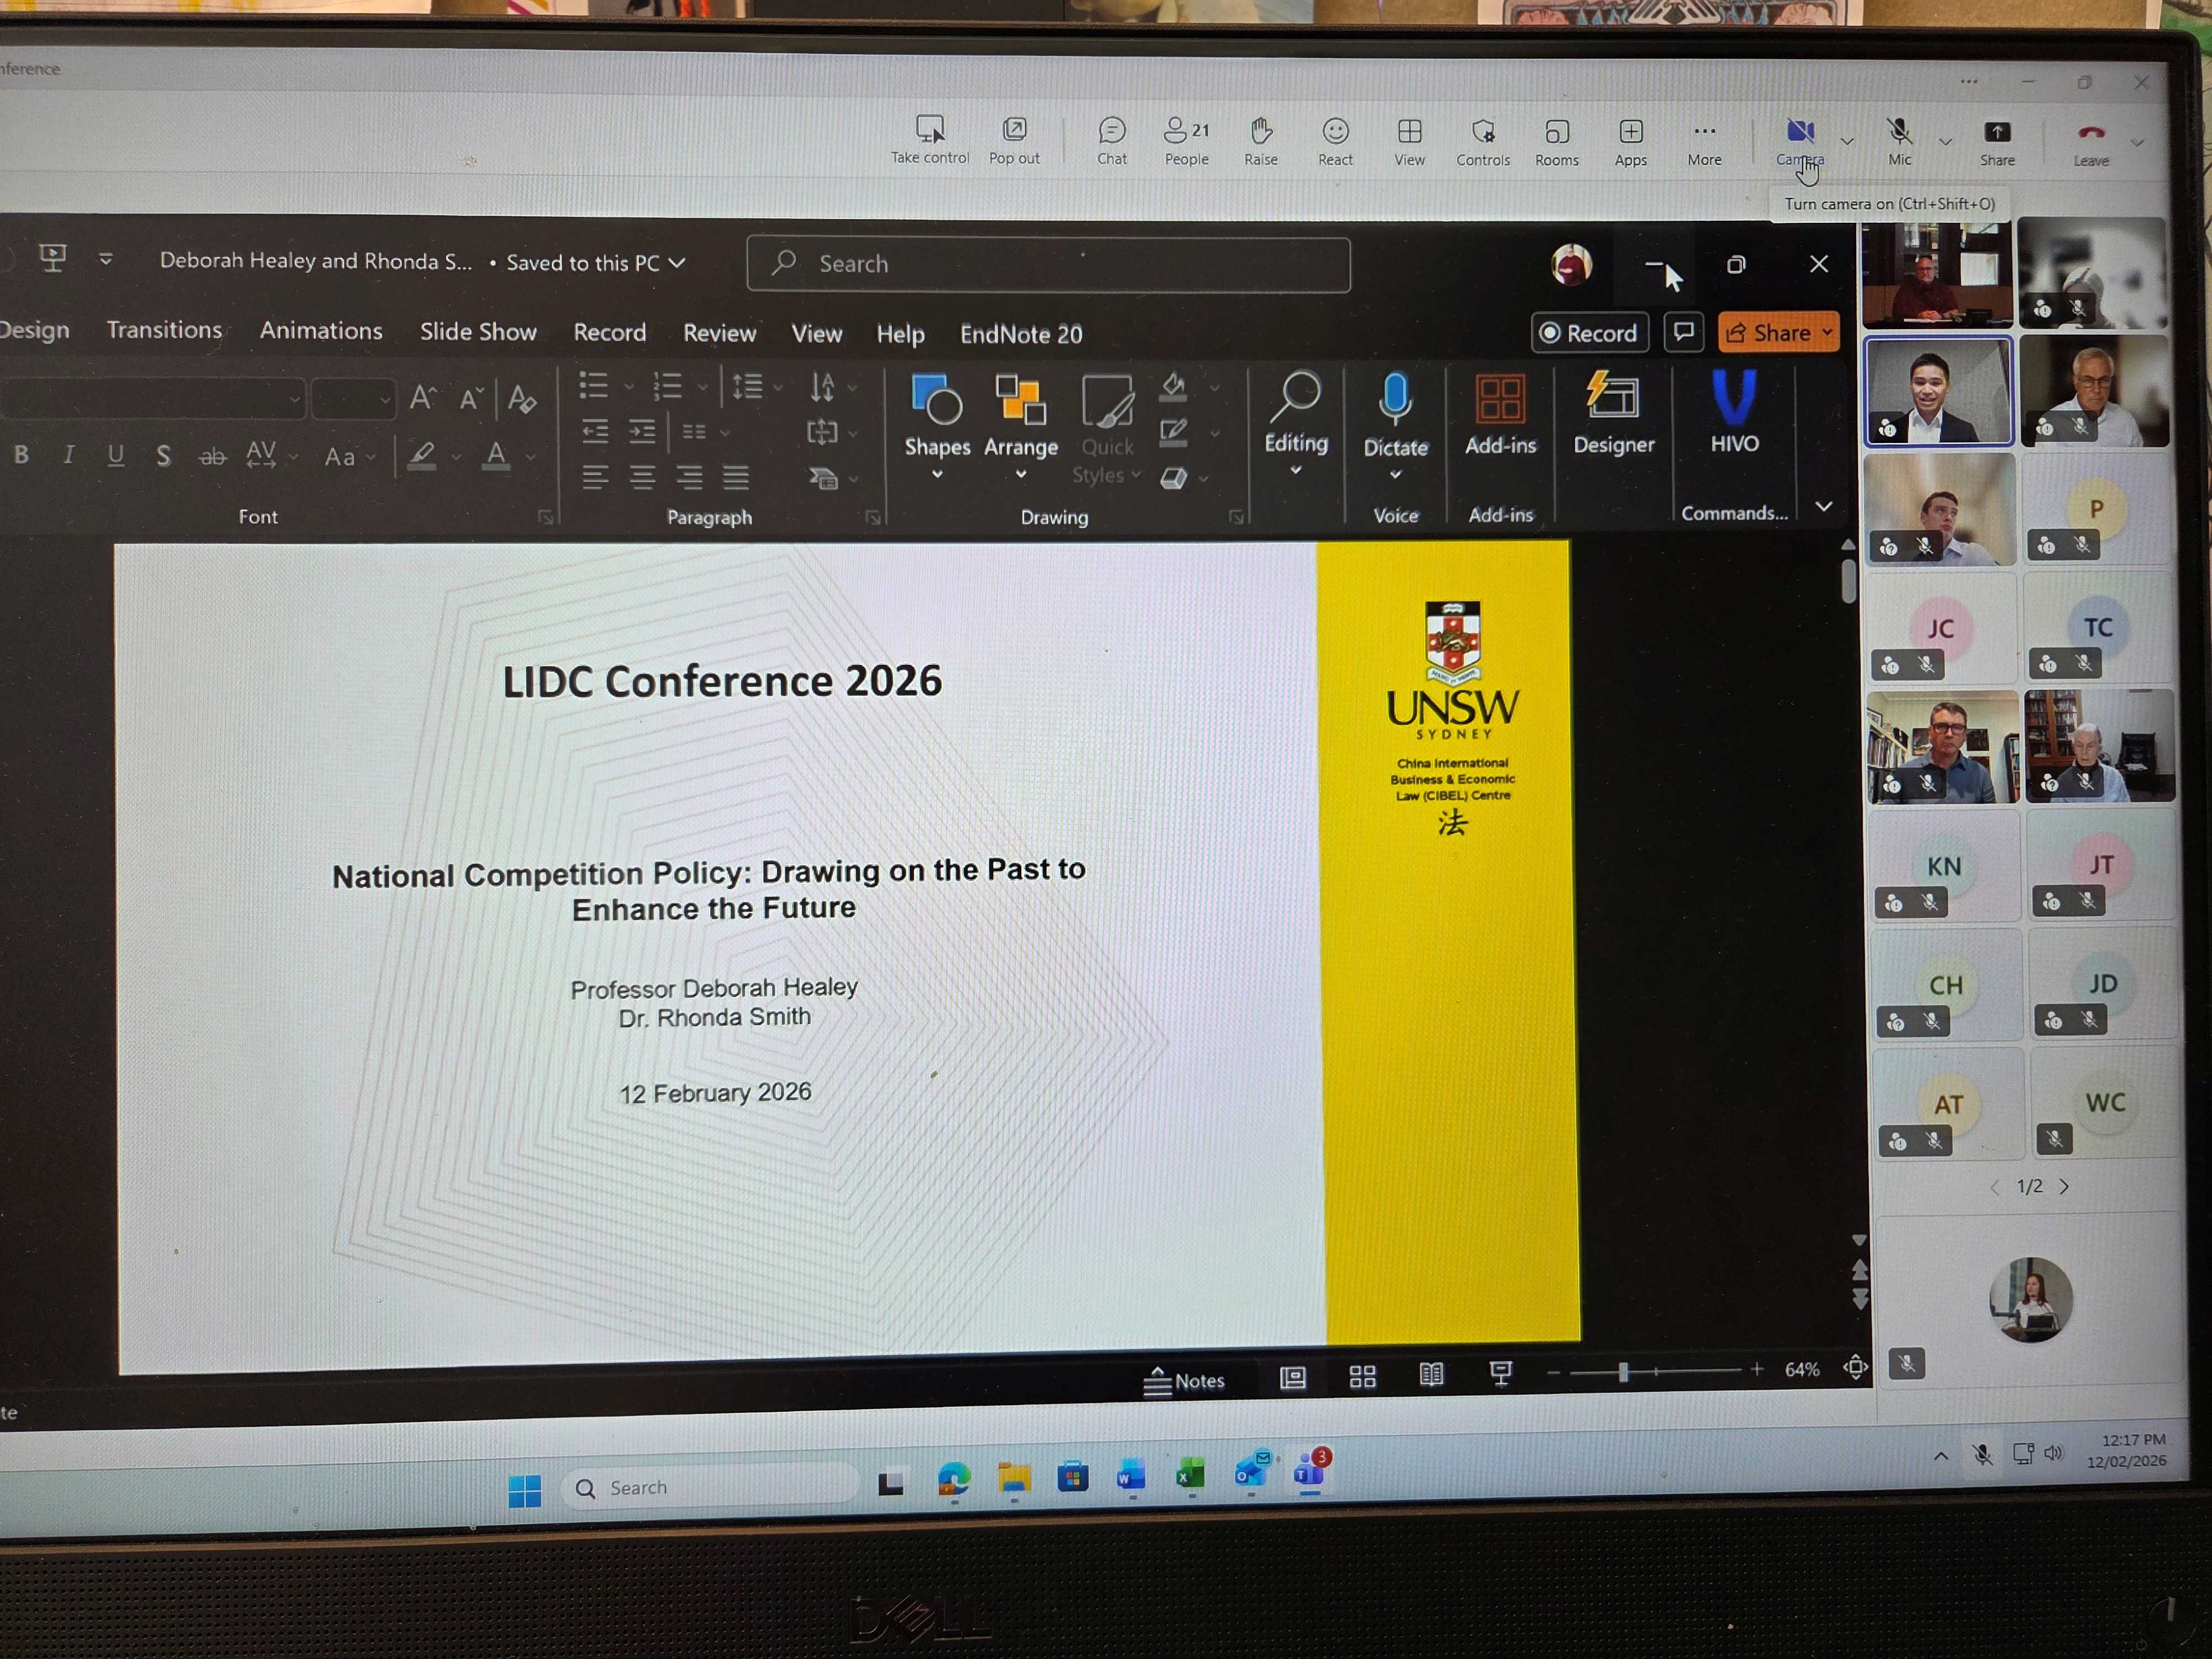This screenshot has width=2212, height=1659.
Task: Open the Slide Show tab
Action: point(478,332)
